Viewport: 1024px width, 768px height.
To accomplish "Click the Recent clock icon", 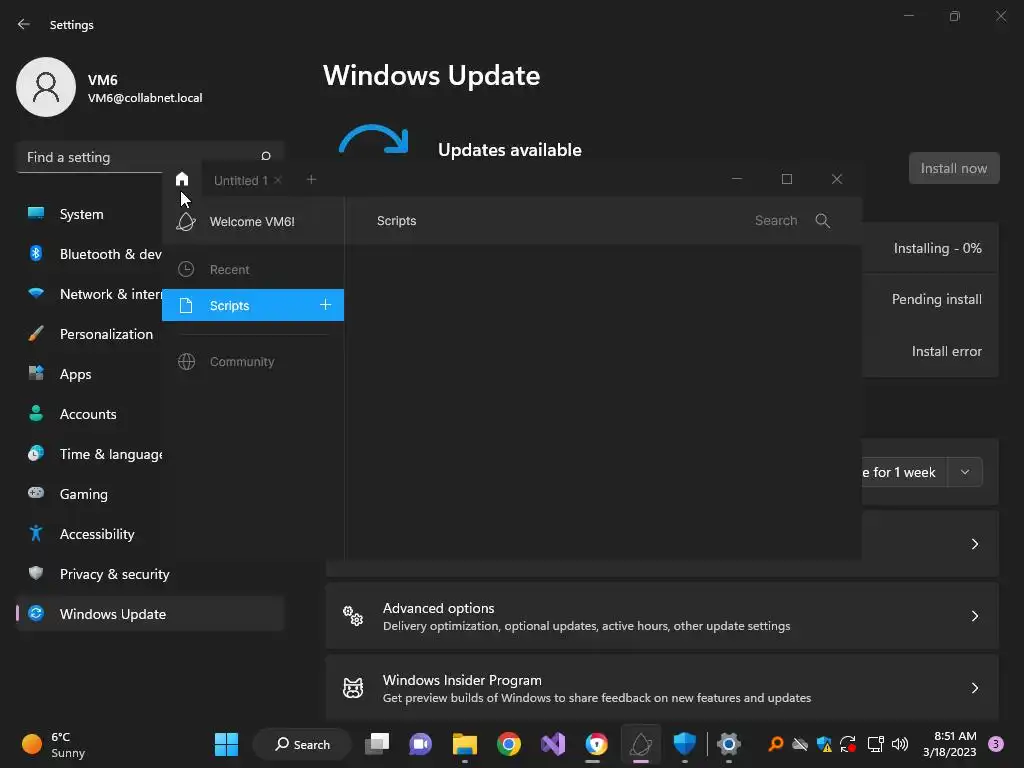I will (186, 269).
